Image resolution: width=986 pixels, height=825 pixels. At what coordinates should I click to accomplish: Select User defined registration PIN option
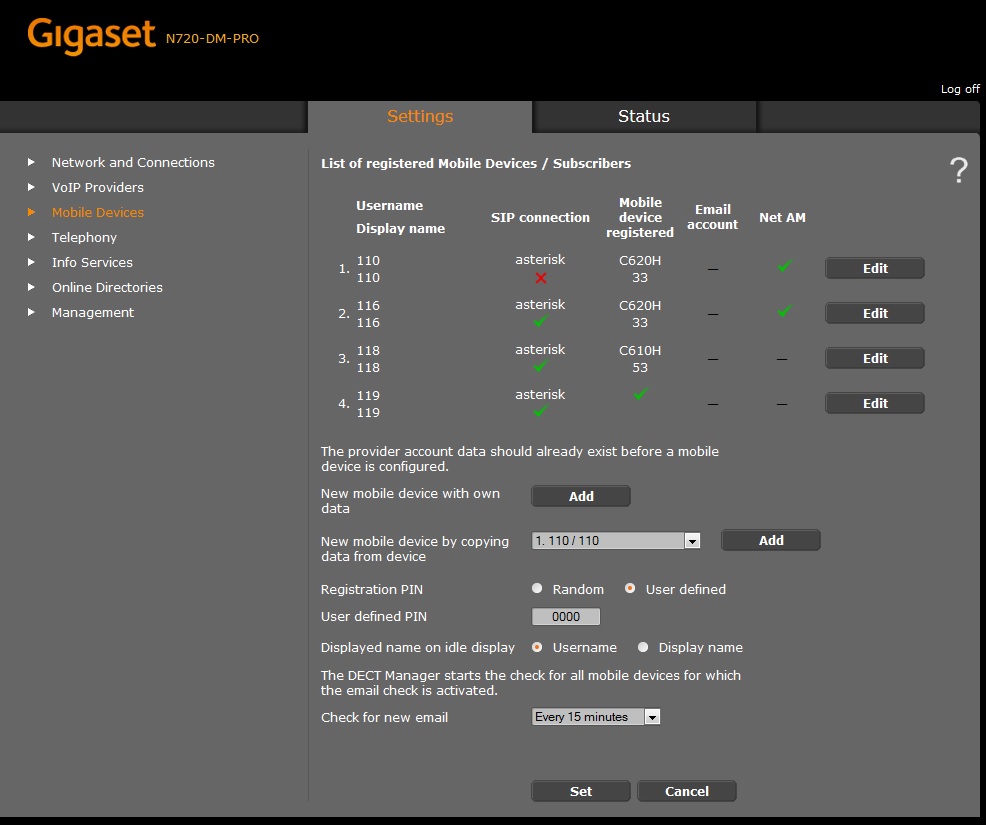point(630,589)
